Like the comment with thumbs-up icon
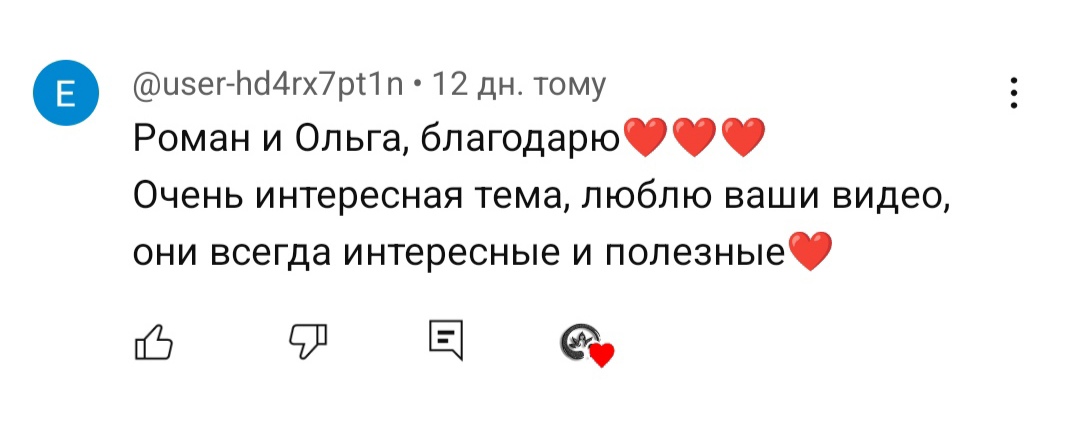This screenshot has height=438, width=1080. click(153, 342)
